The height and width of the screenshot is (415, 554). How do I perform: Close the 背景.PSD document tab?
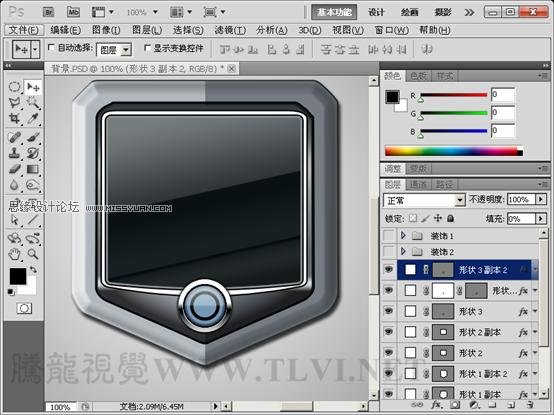[231, 69]
